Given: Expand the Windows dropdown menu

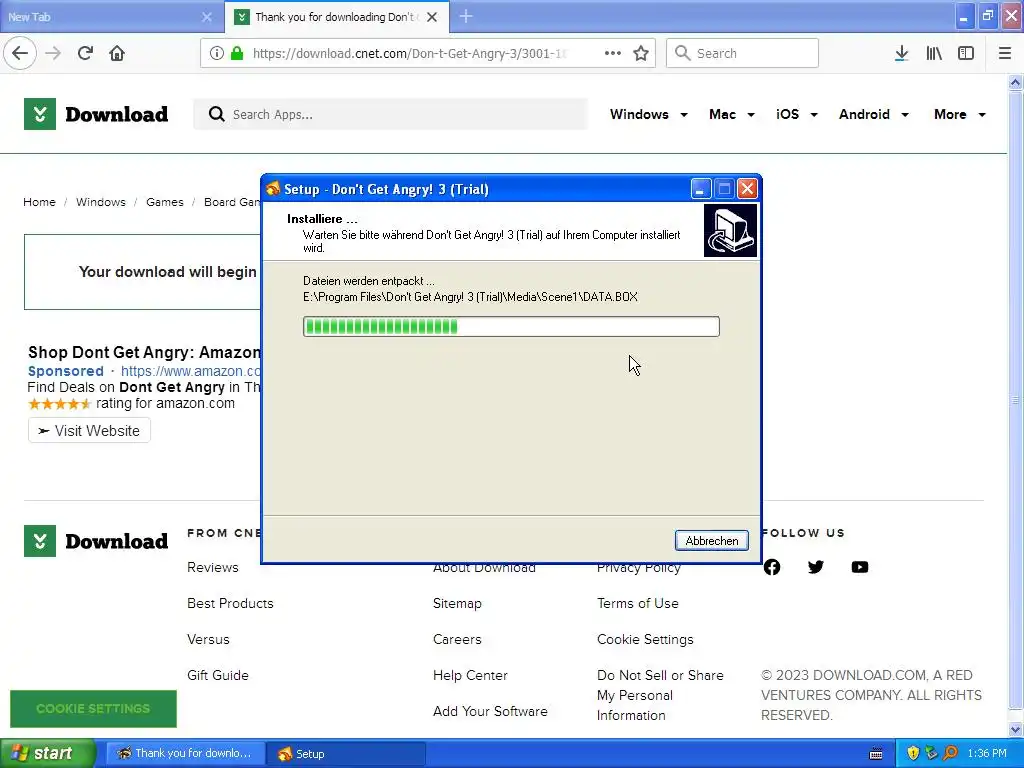Looking at the screenshot, I should pos(648,114).
